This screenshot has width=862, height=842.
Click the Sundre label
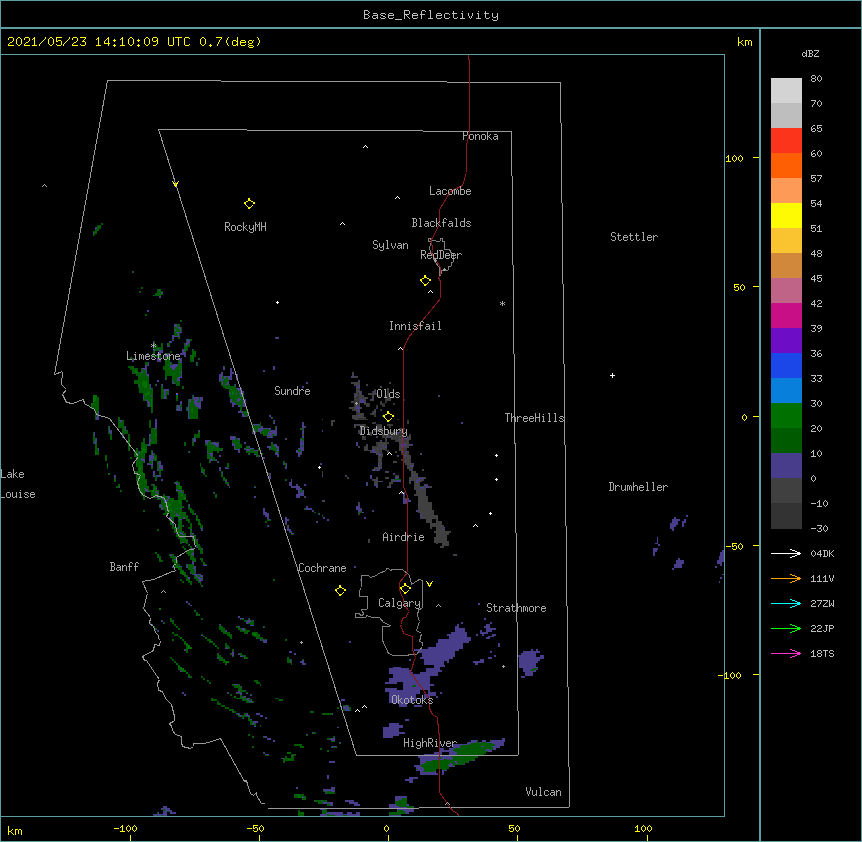(x=292, y=391)
